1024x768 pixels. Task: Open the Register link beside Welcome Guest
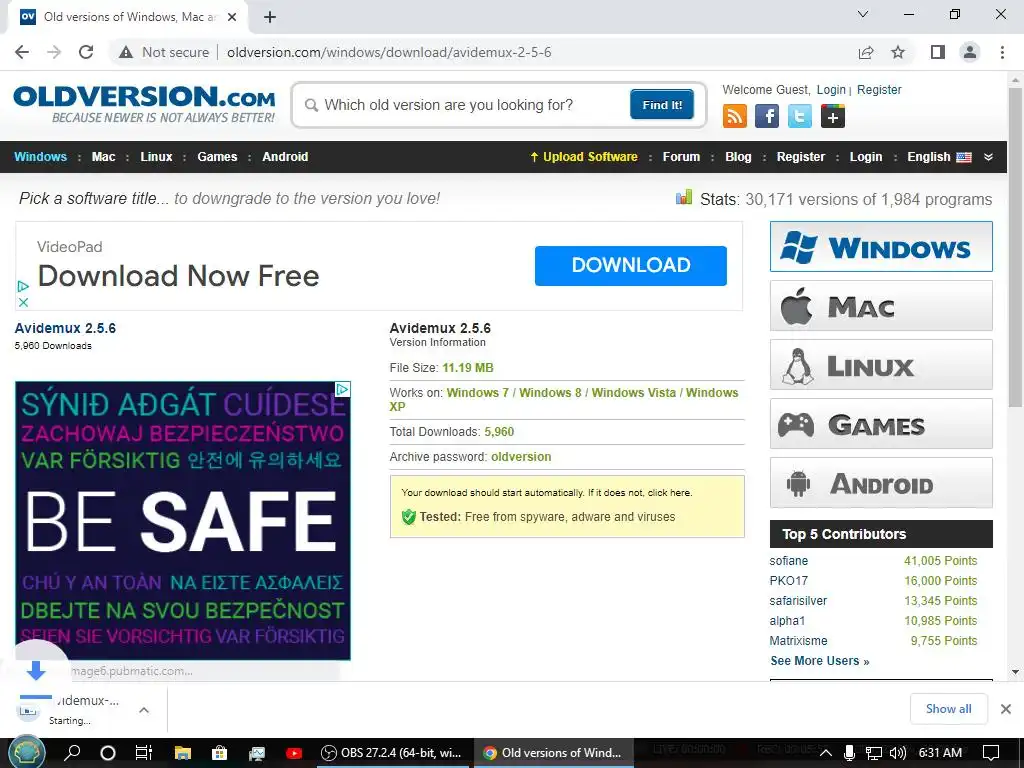click(x=879, y=89)
